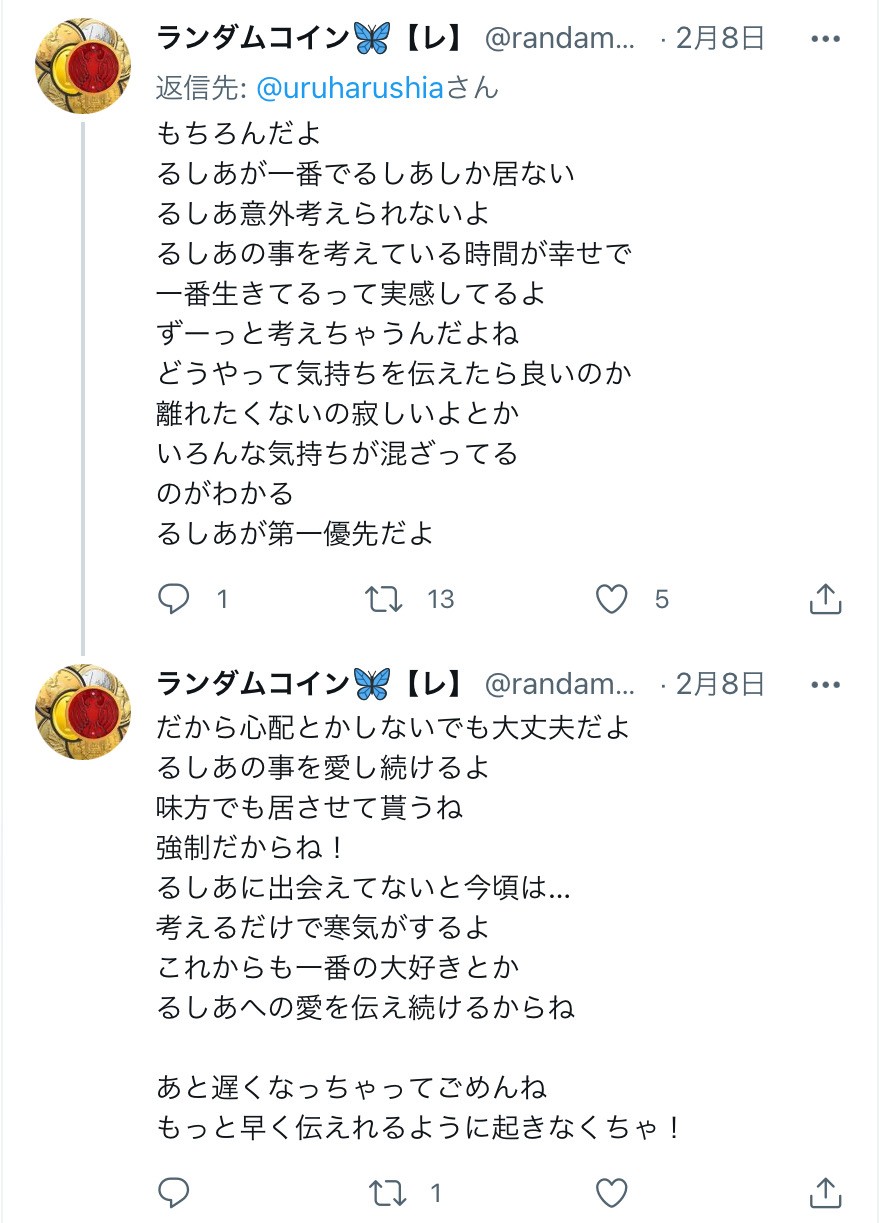This screenshot has height=1223, width=879.
Task: Open more options menu on first tweet
Action: point(825,39)
